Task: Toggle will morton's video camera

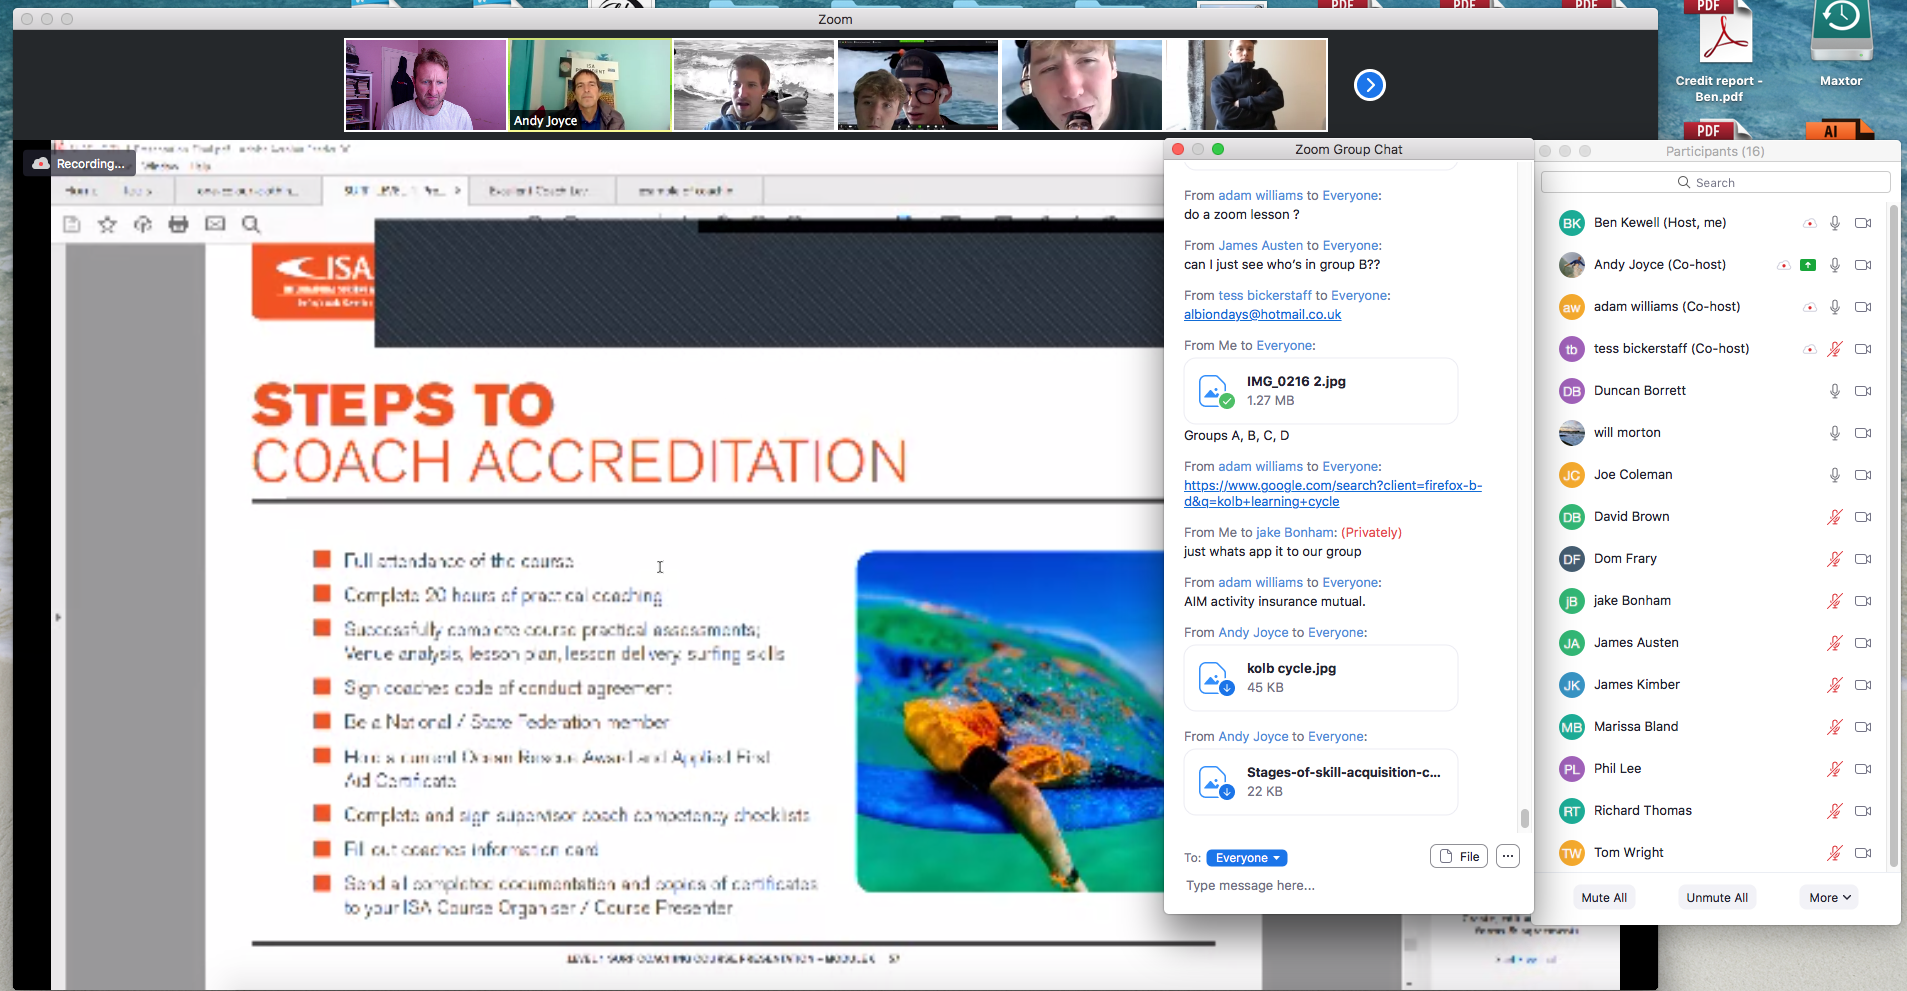Action: click(1862, 433)
